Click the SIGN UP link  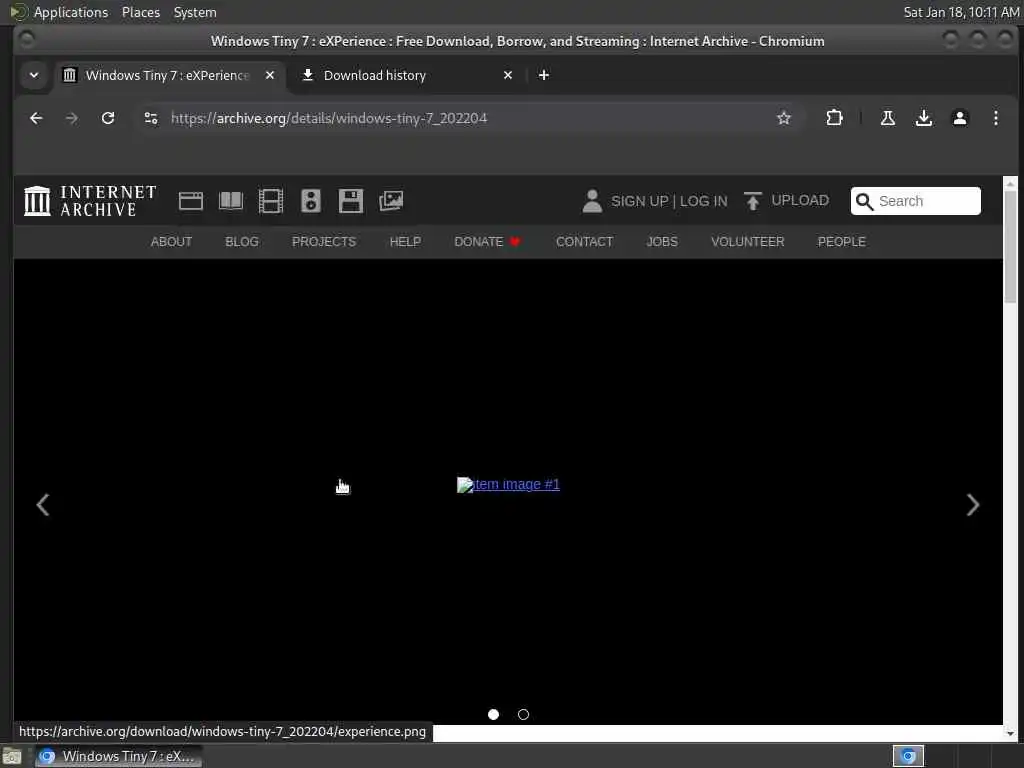coord(639,201)
